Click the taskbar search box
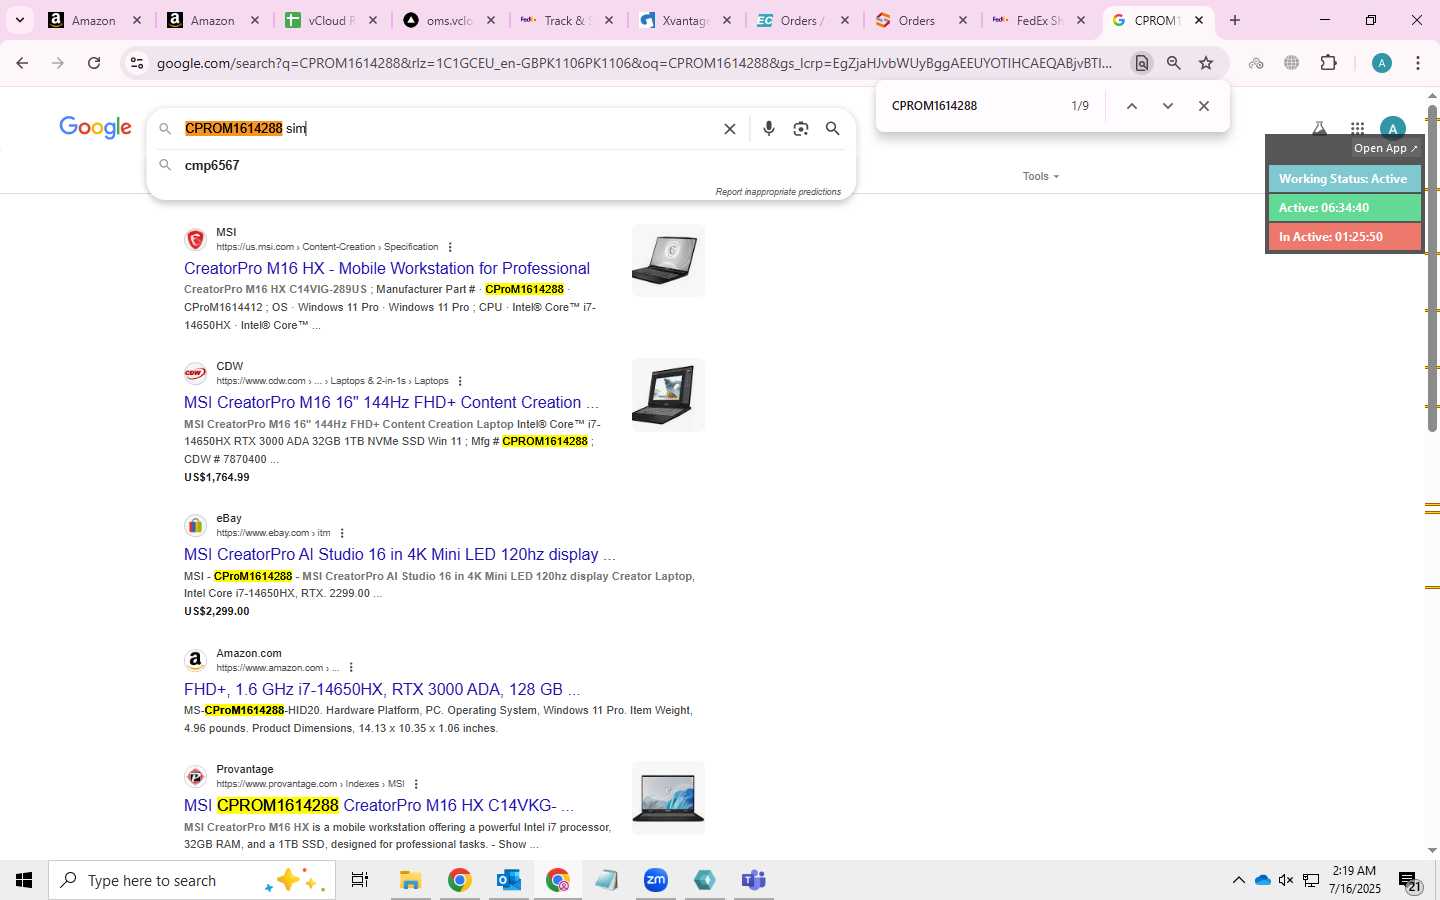 (x=192, y=880)
